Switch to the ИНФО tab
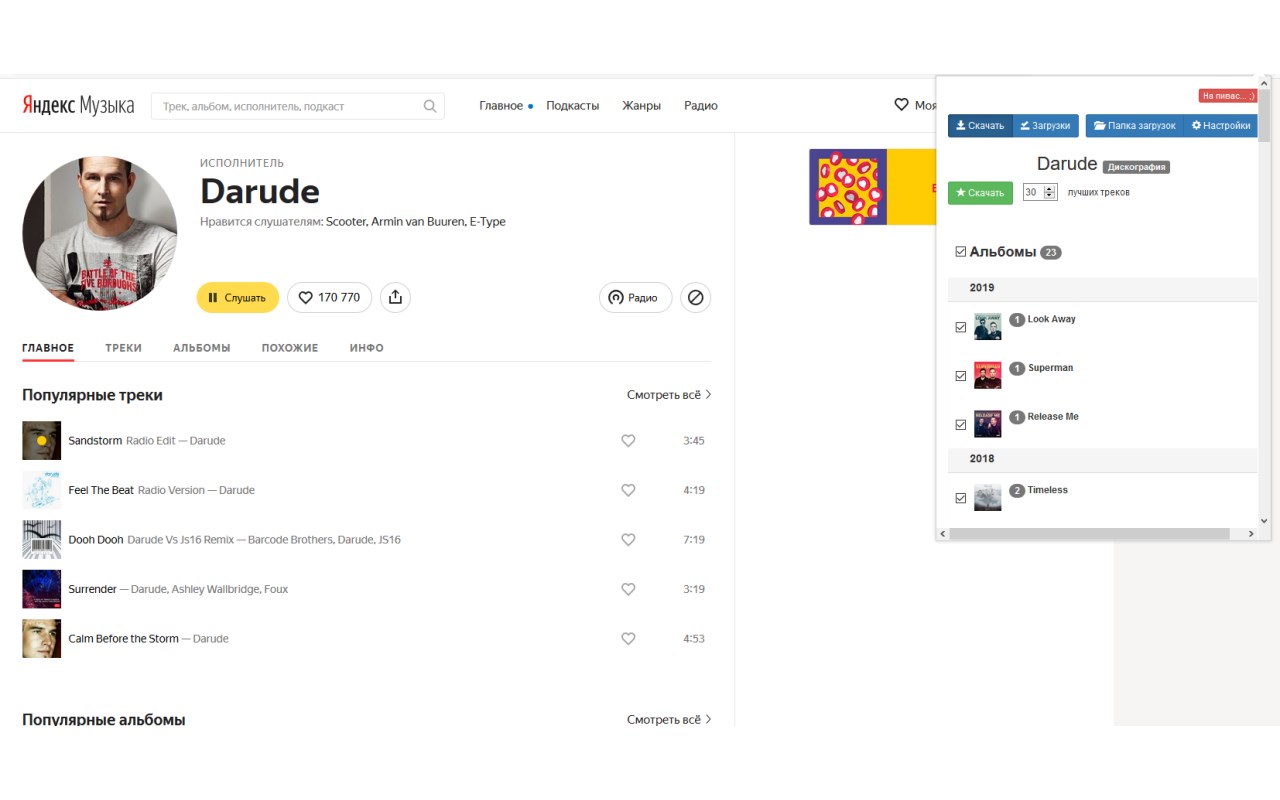1280x800 pixels. click(367, 348)
